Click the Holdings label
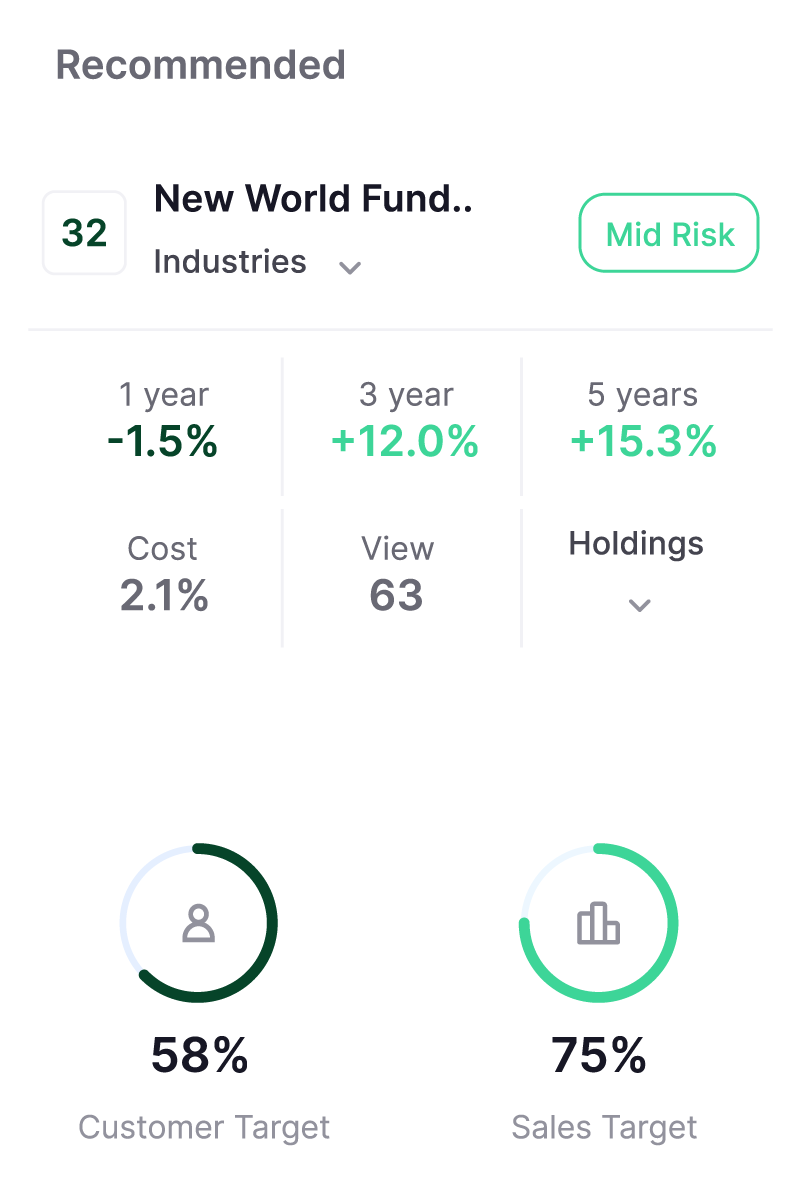The height and width of the screenshot is (1196, 800). point(636,544)
